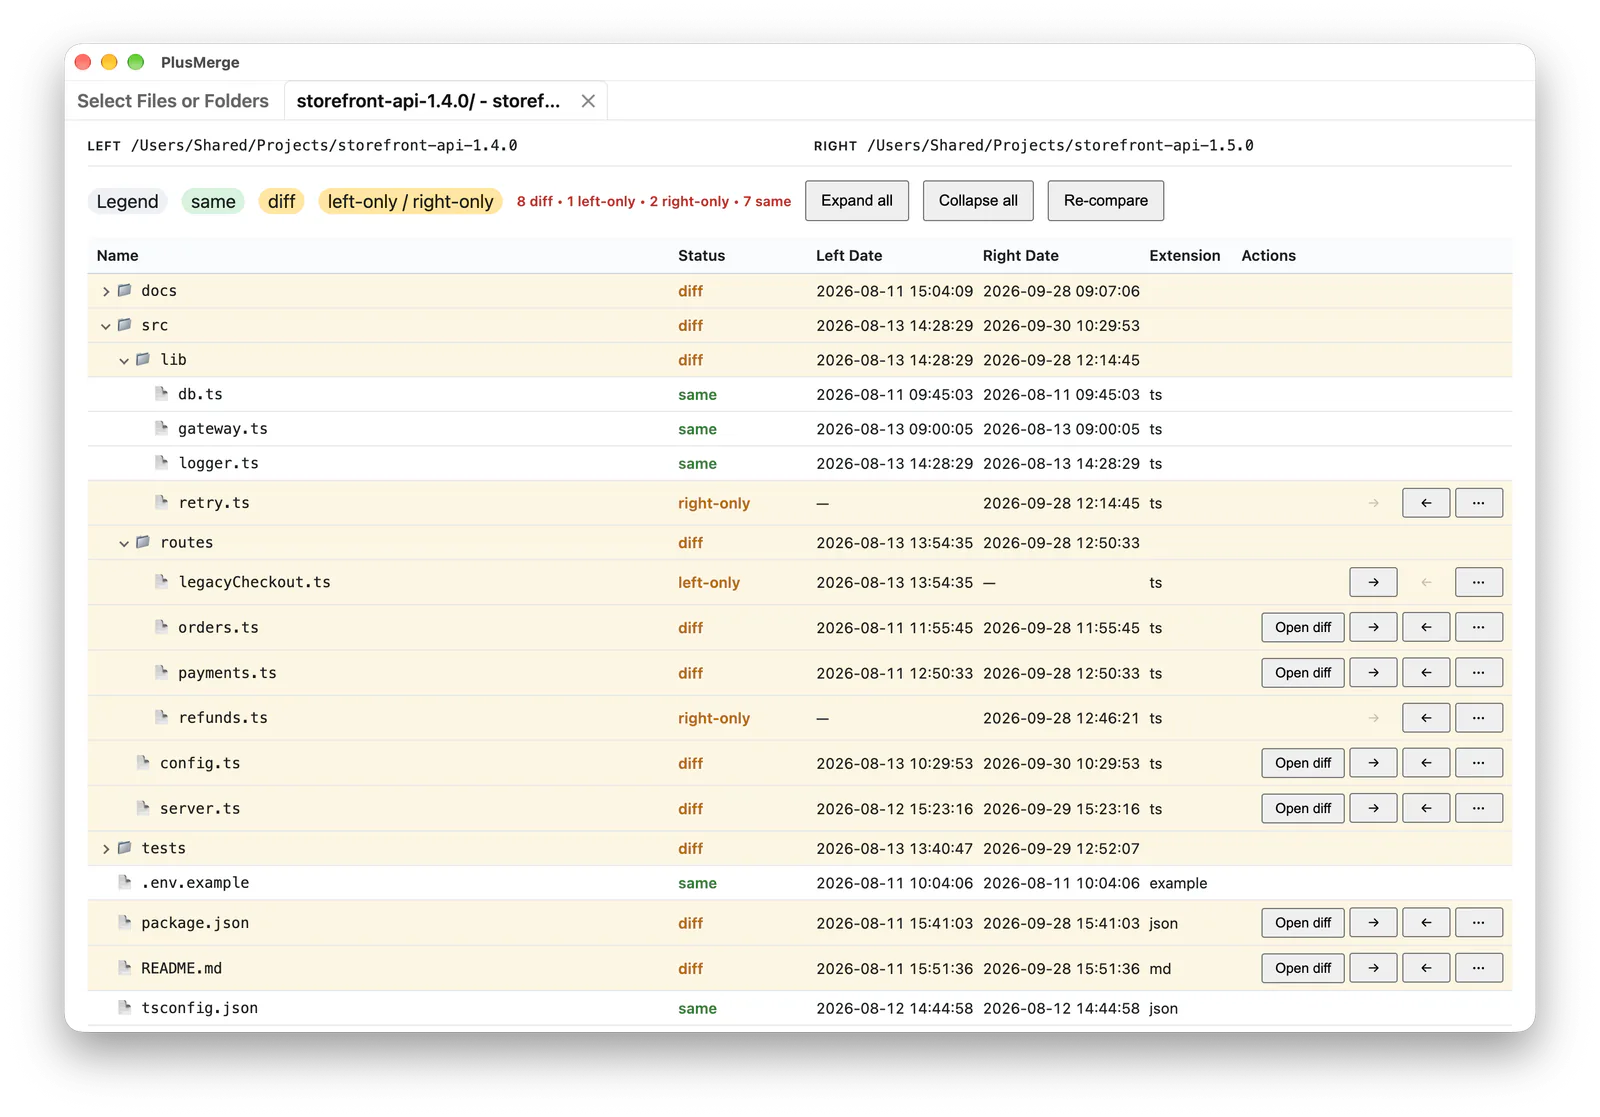Screen dimensions: 1600x1117
Task: Collapse the routes folder
Action: (x=124, y=543)
